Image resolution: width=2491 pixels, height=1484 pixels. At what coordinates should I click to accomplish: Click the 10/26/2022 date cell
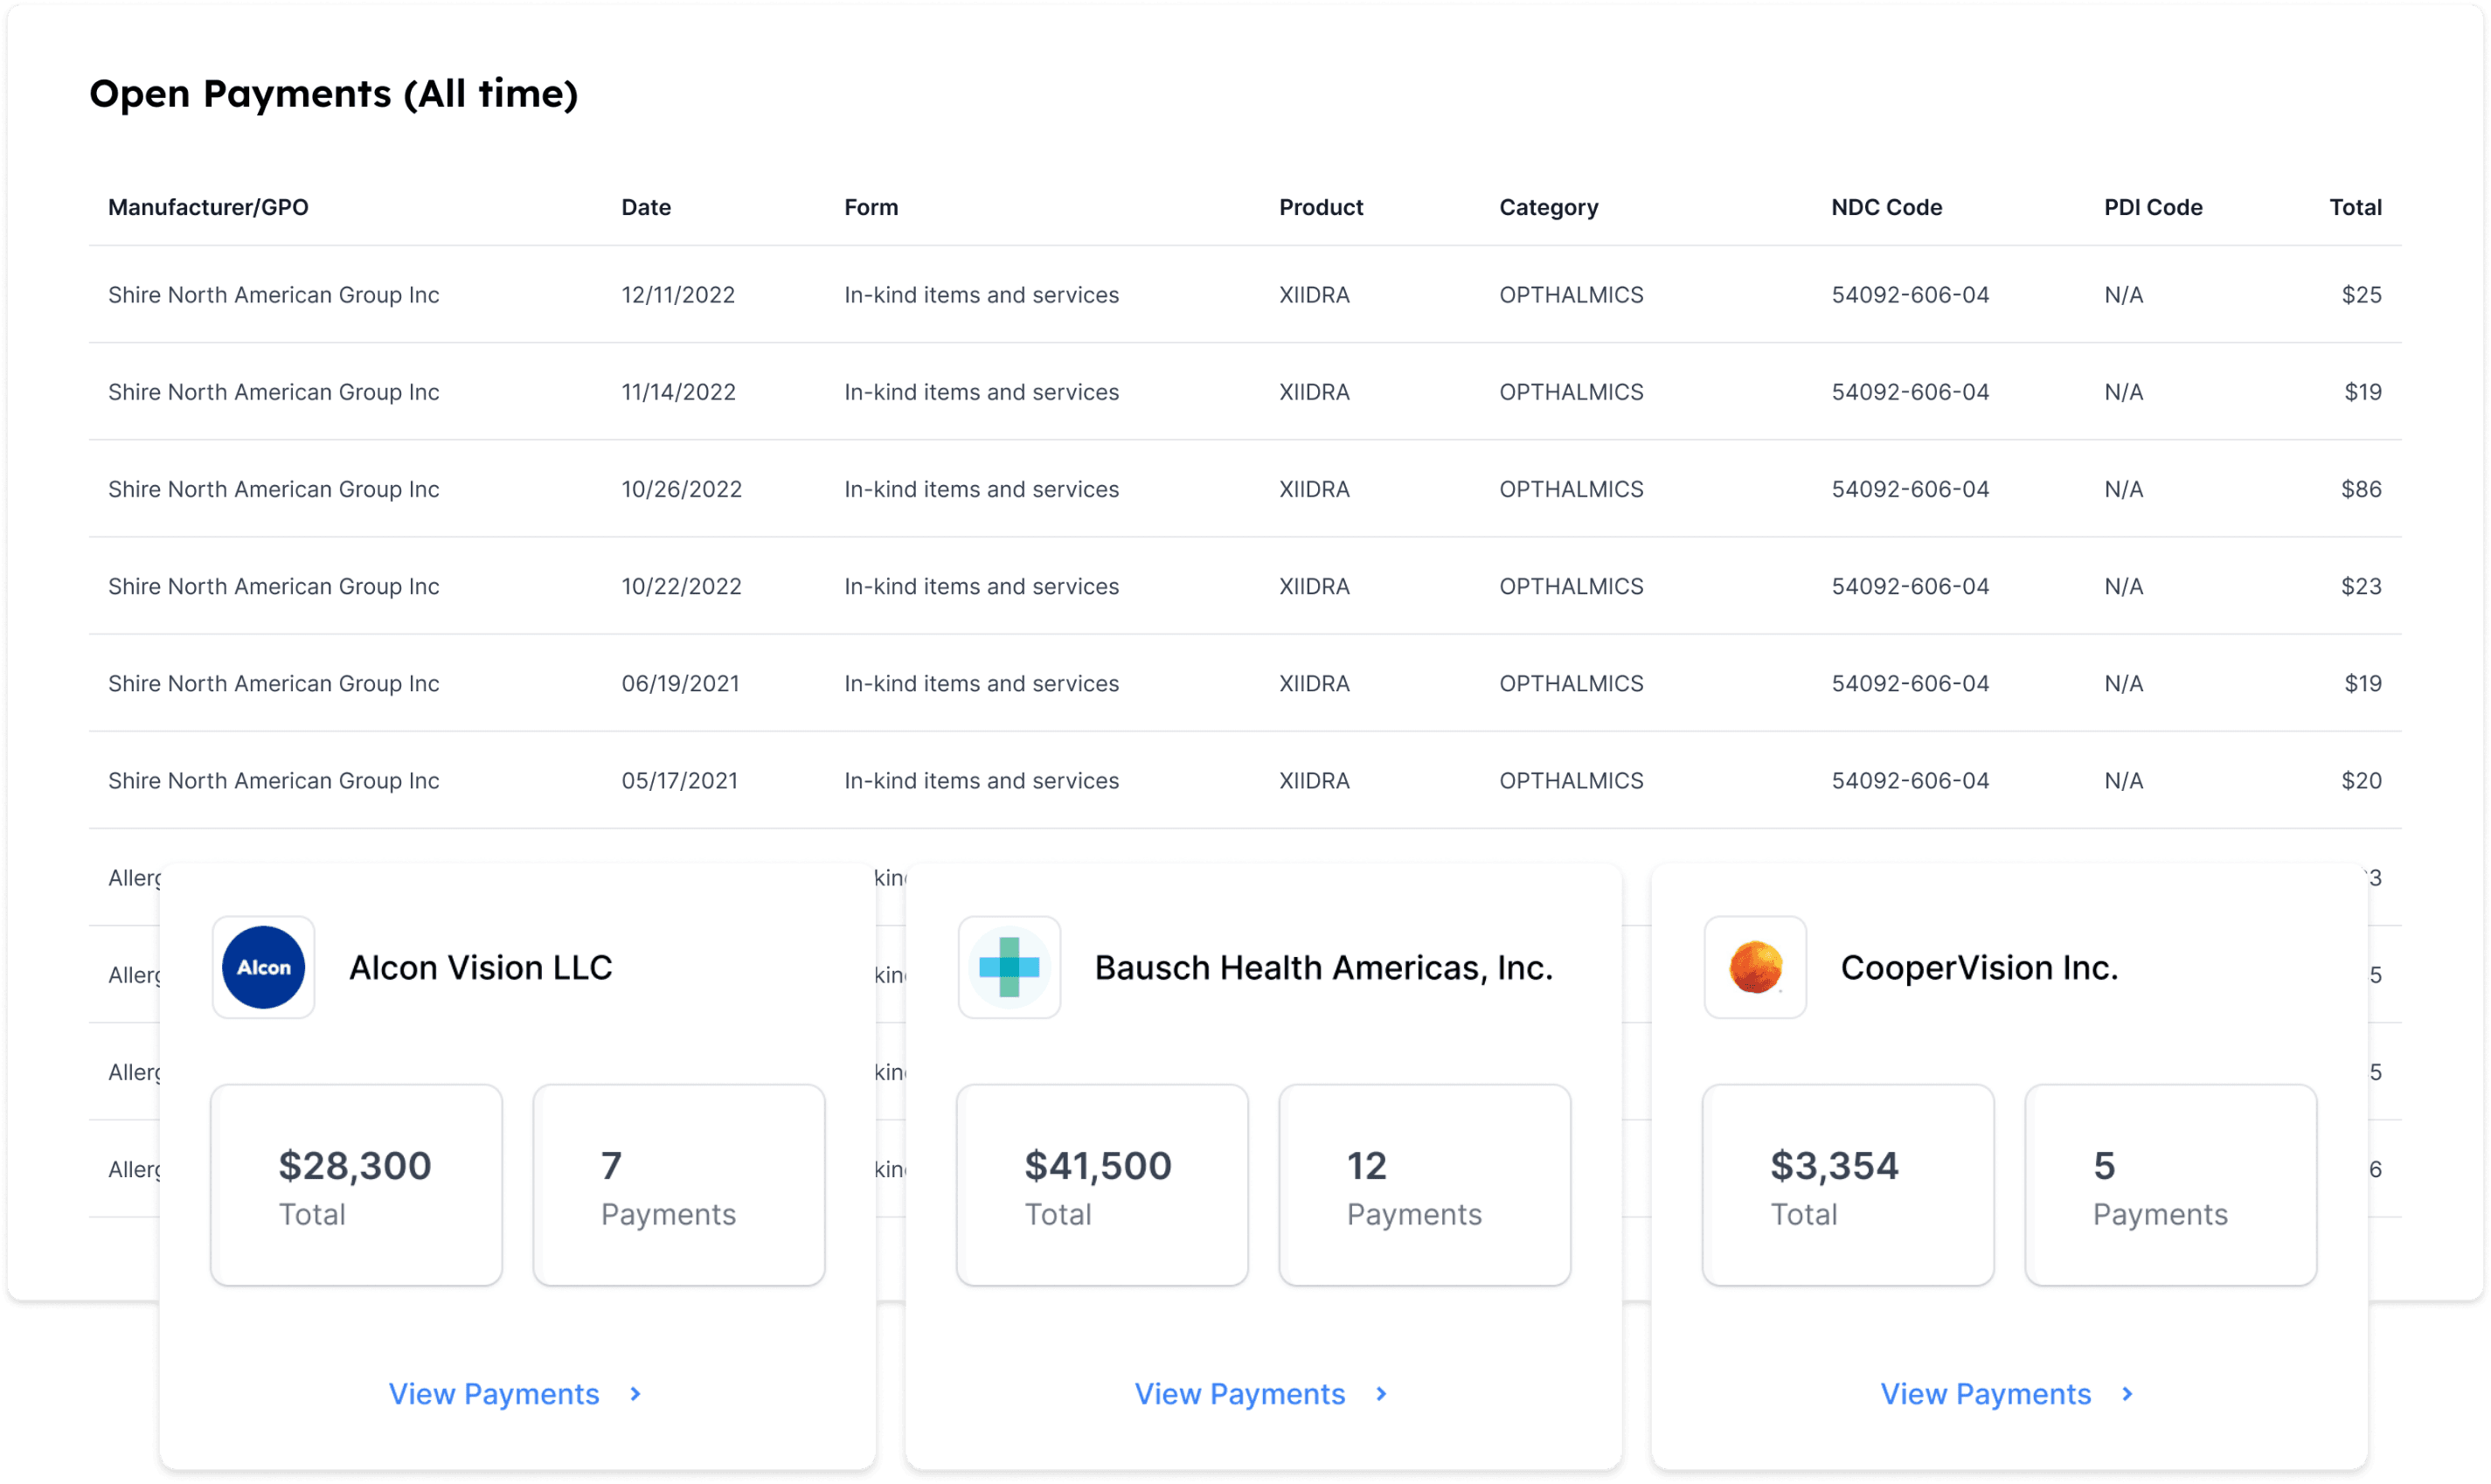pos(681,488)
